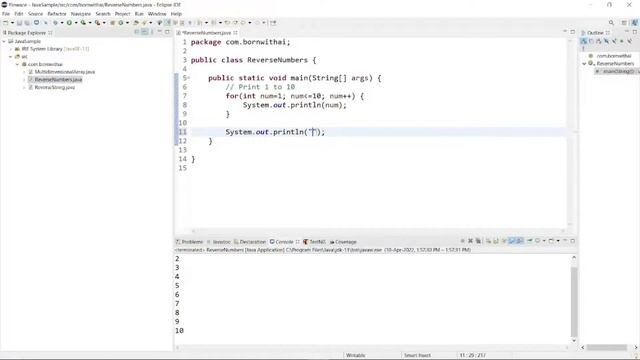Click the Writable status bar entry
The width and height of the screenshot is (640, 360).
point(356,356)
